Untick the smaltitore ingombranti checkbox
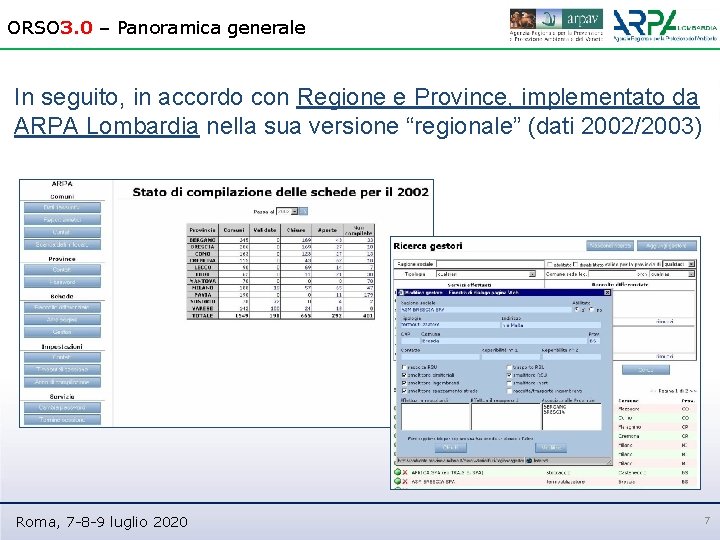This screenshot has width=720, height=540. coord(405,383)
